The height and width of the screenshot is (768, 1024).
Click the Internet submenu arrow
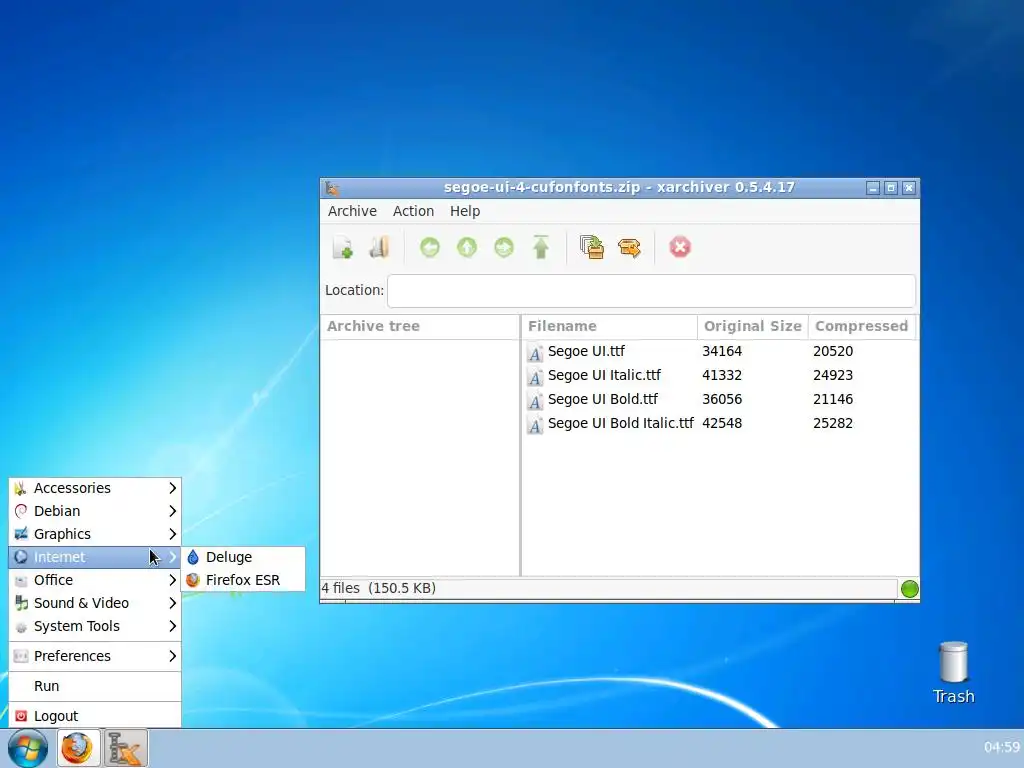click(172, 557)
